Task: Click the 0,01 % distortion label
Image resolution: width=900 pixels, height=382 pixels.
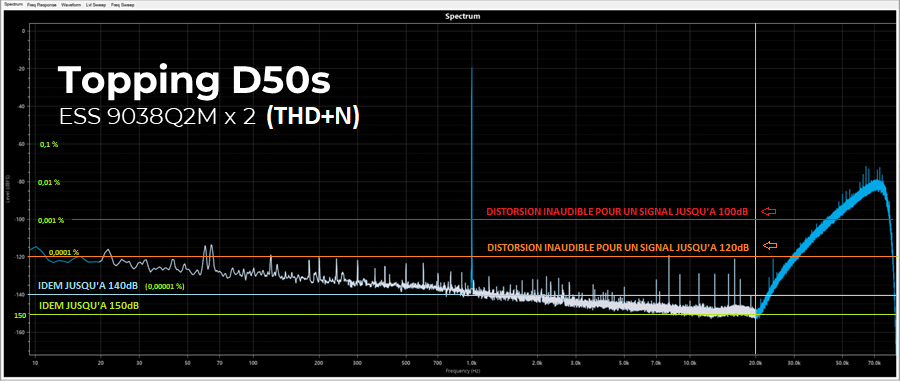Action: [49, 182]
